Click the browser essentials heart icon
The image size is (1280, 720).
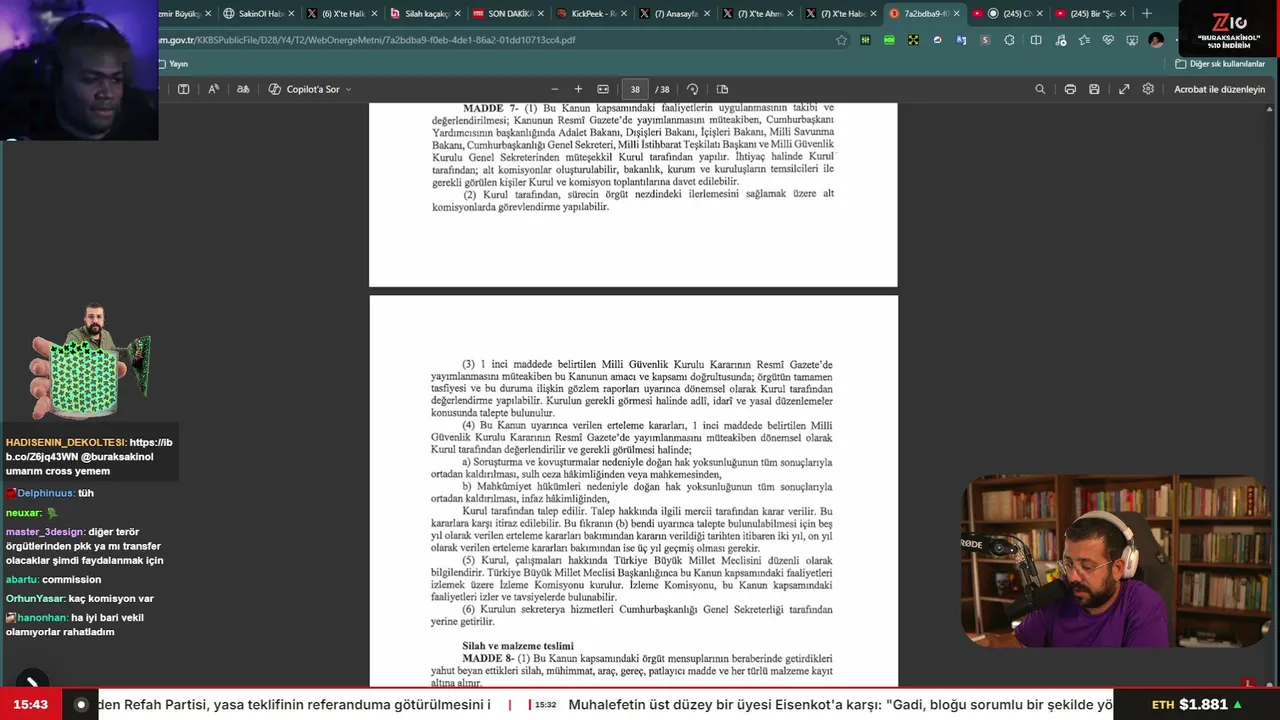click(1108, 40)
